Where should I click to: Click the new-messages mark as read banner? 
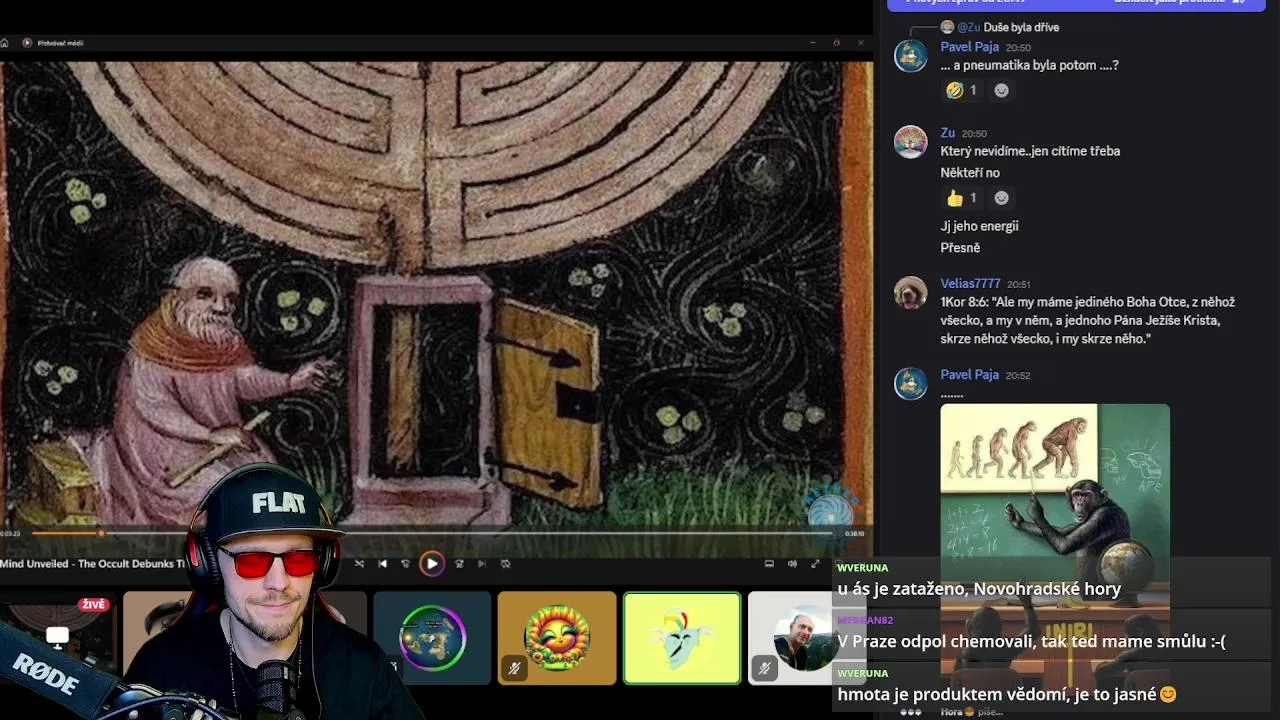1076,4
